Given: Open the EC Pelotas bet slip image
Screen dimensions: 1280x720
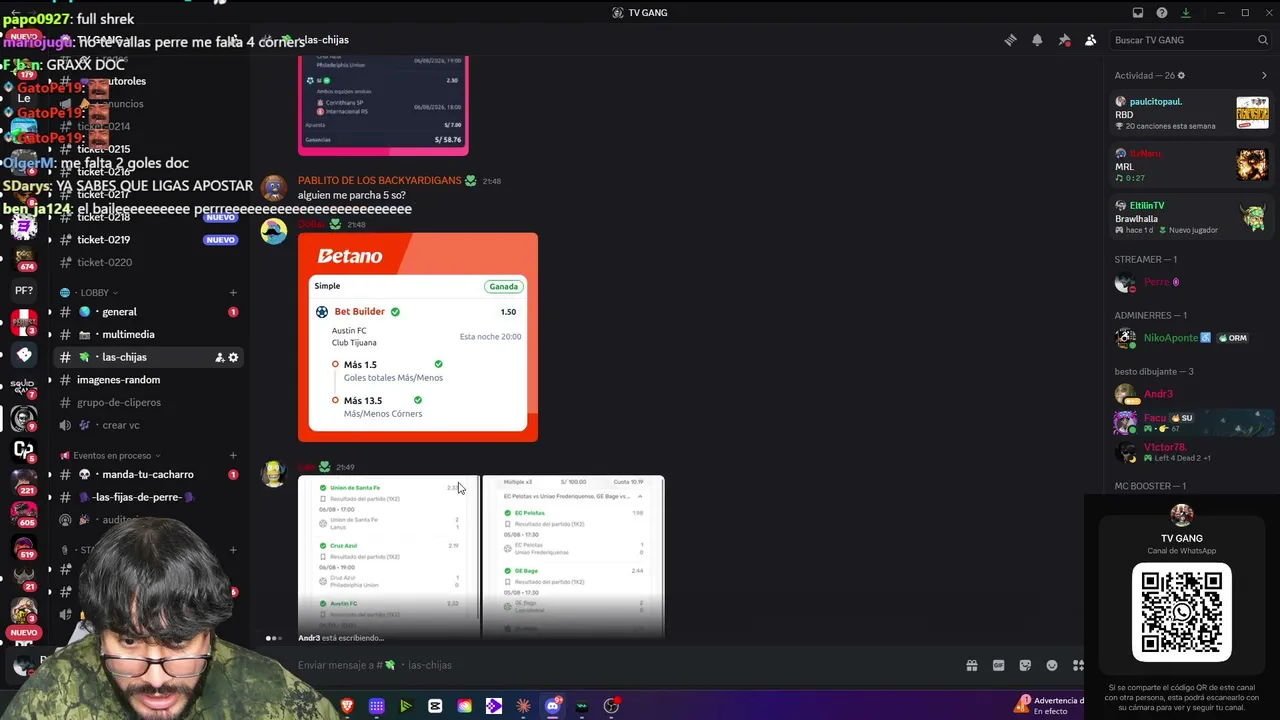Looking at the screenshot, I should point(573,557).
